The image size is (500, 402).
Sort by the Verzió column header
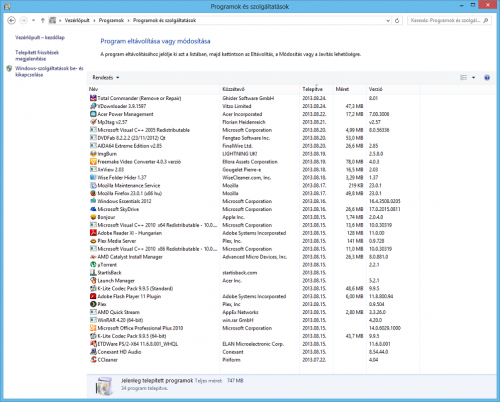(393, 89)
